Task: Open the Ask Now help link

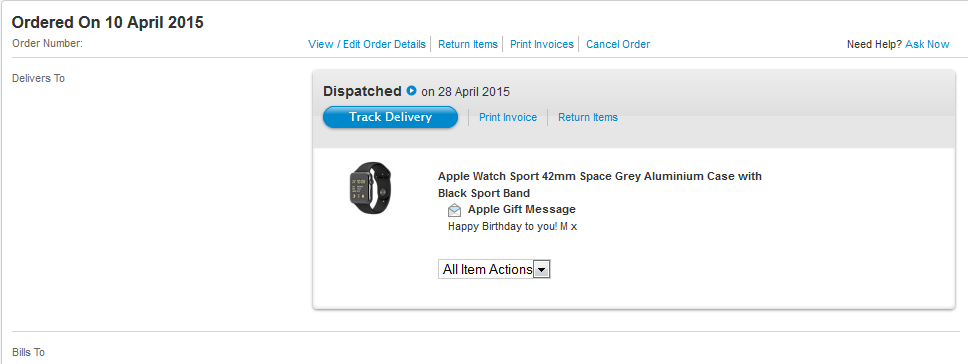Action: point(927,44)
